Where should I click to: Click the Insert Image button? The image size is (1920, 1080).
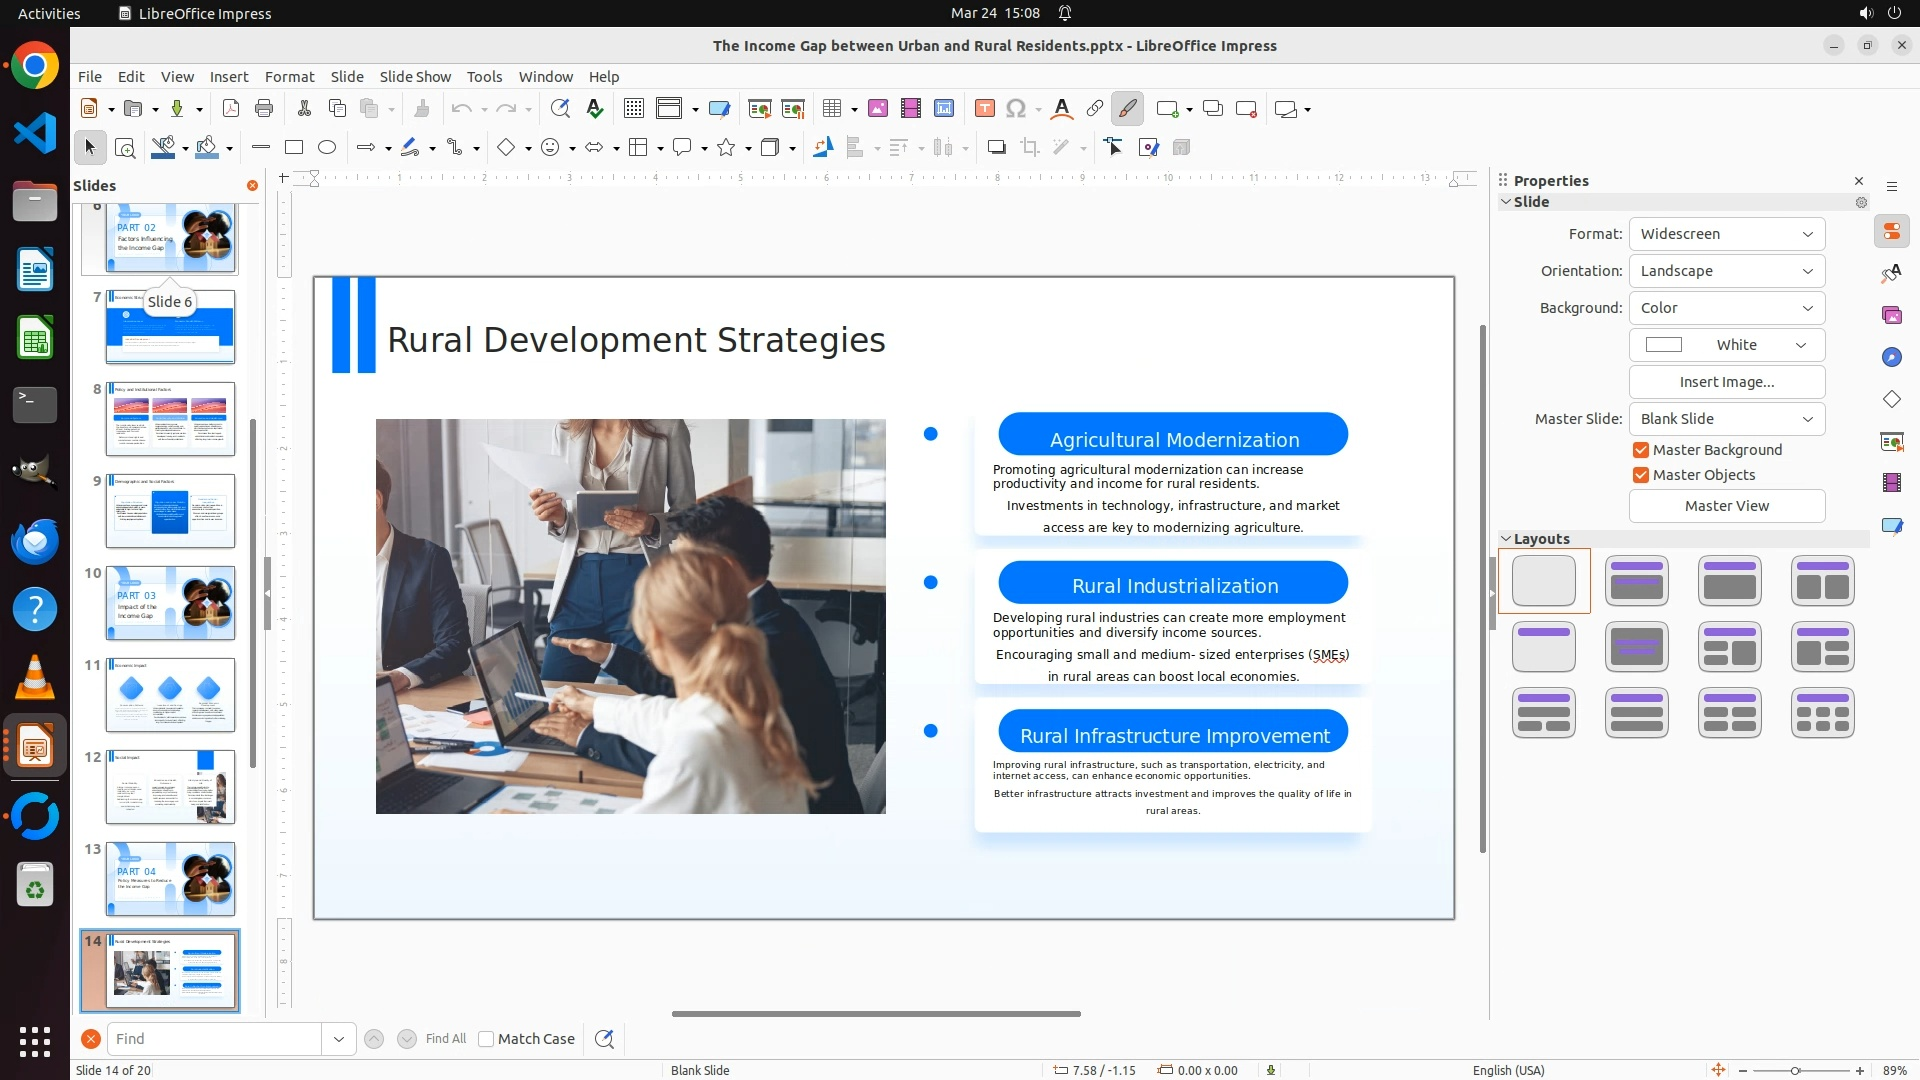(x=1726, y=382)
